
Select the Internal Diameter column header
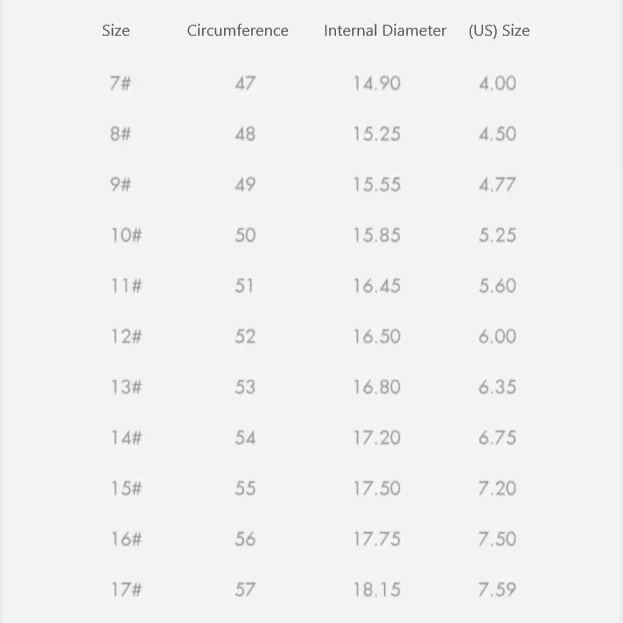(x=385, y=31)
